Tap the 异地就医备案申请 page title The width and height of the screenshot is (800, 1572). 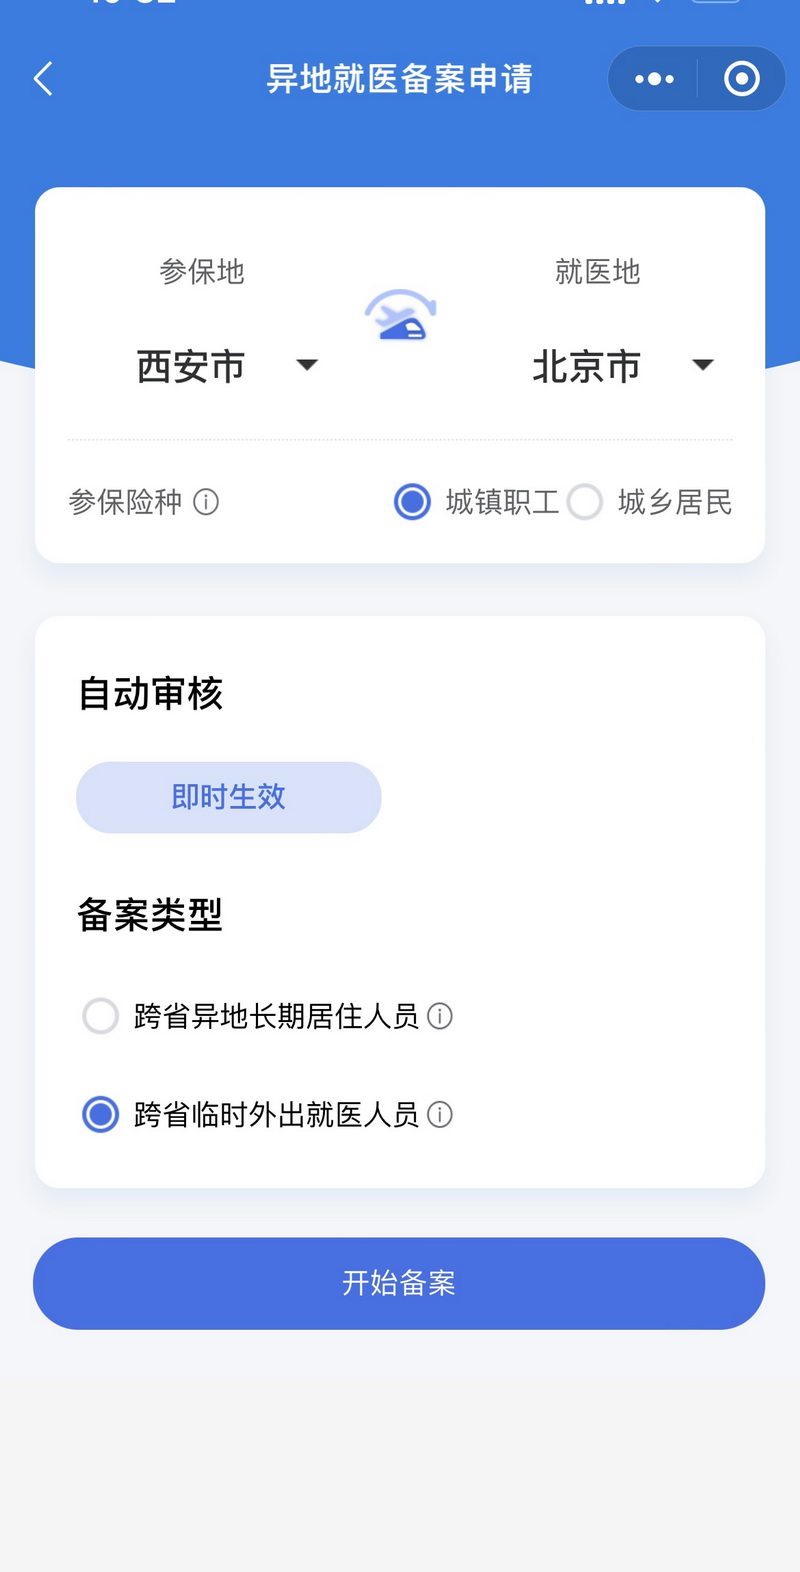pos(400,79)
